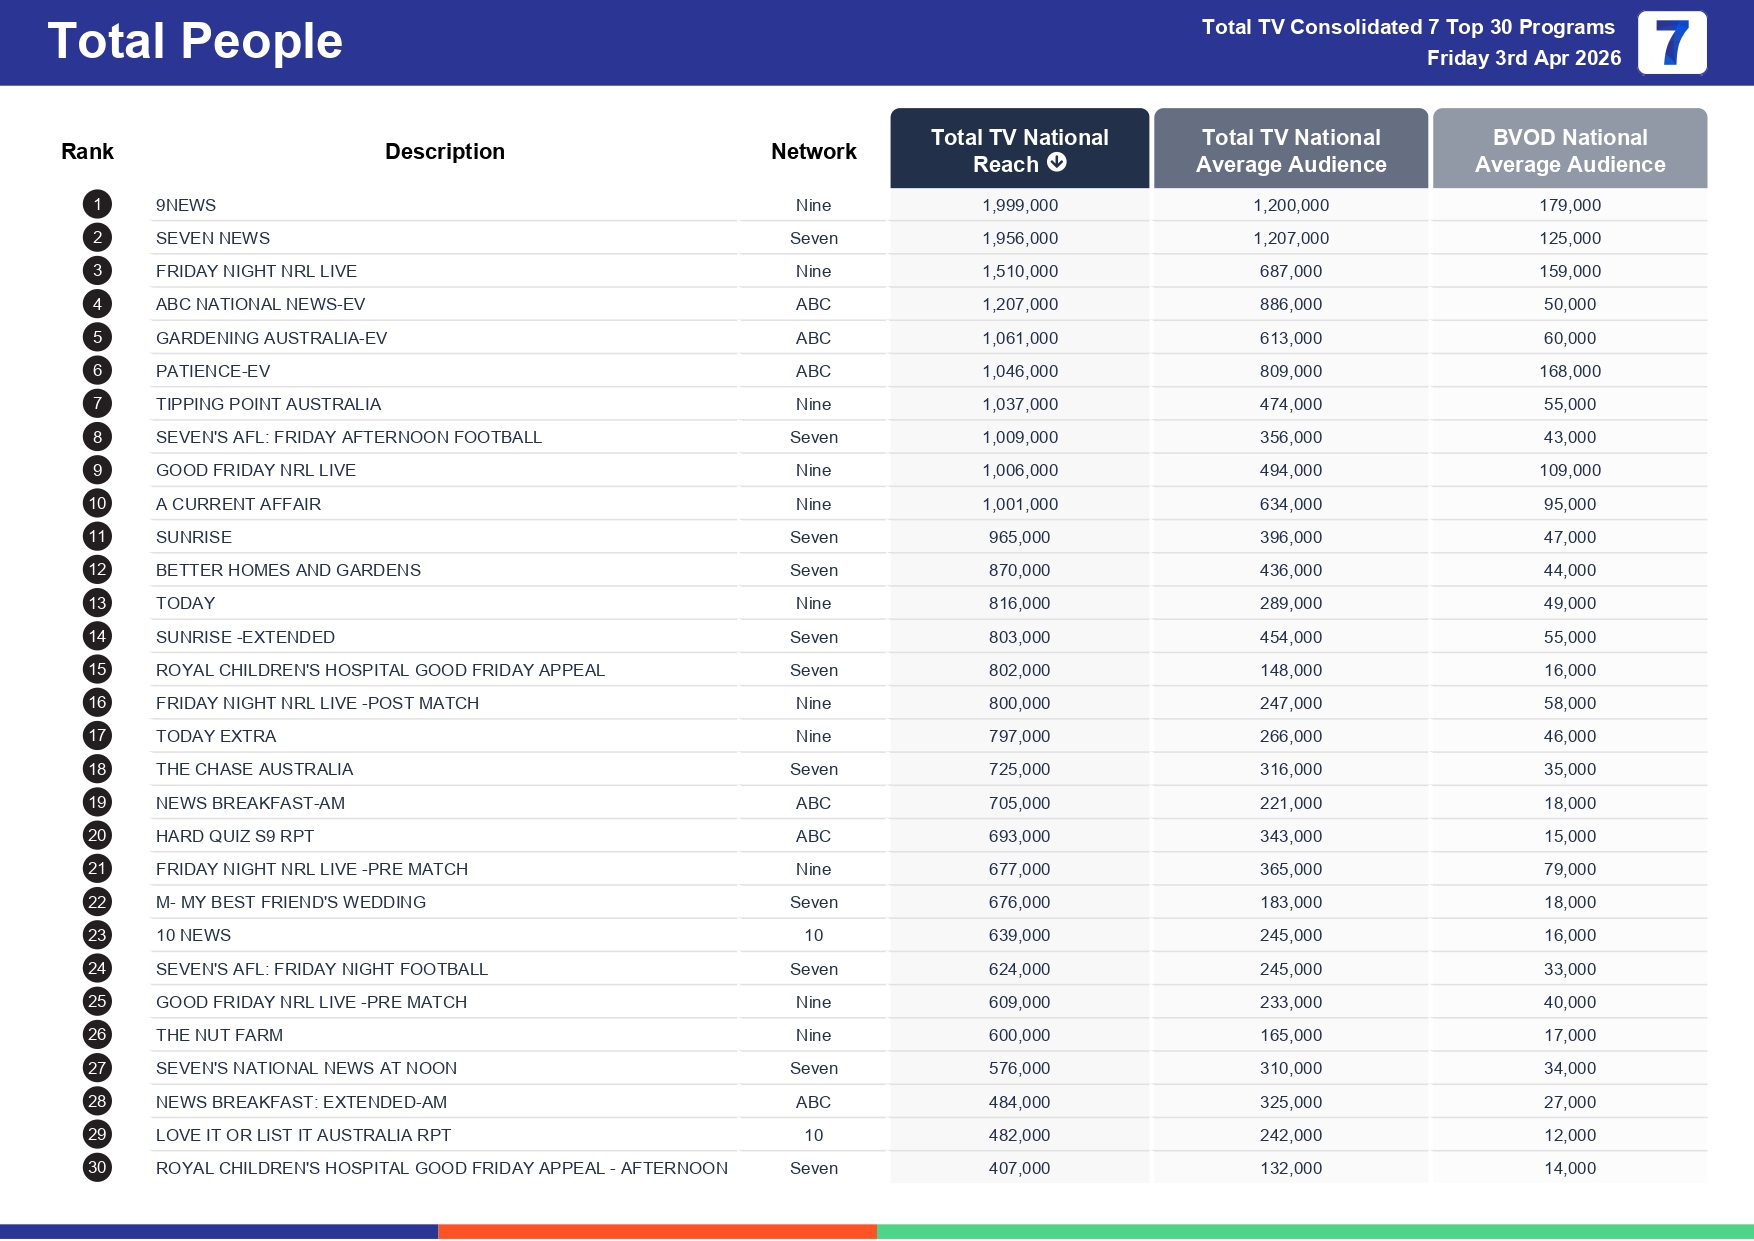Click the Total People title
This screenshot has height=1241, width=1754.
coord(195,42)
